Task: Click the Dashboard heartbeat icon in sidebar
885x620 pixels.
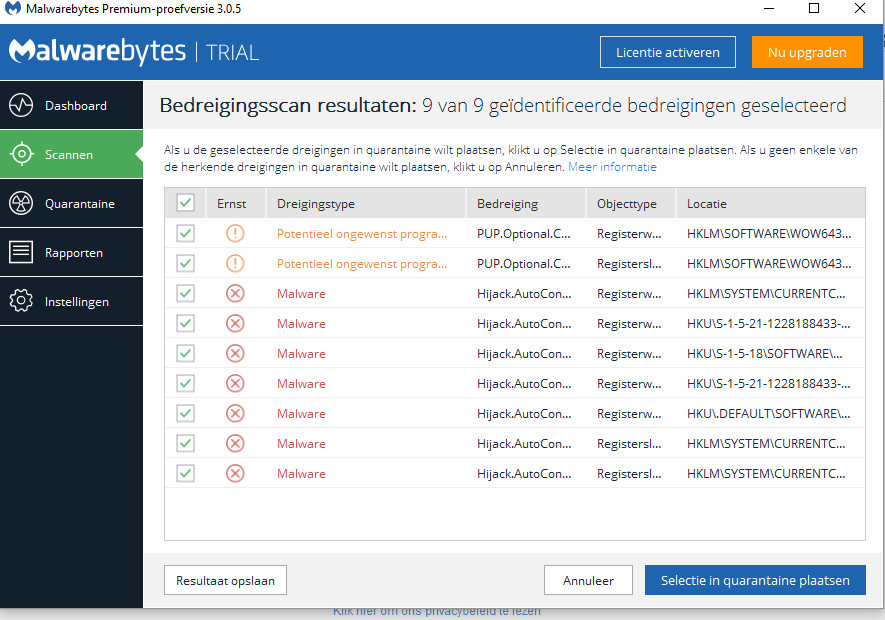Action: point(21,106)
